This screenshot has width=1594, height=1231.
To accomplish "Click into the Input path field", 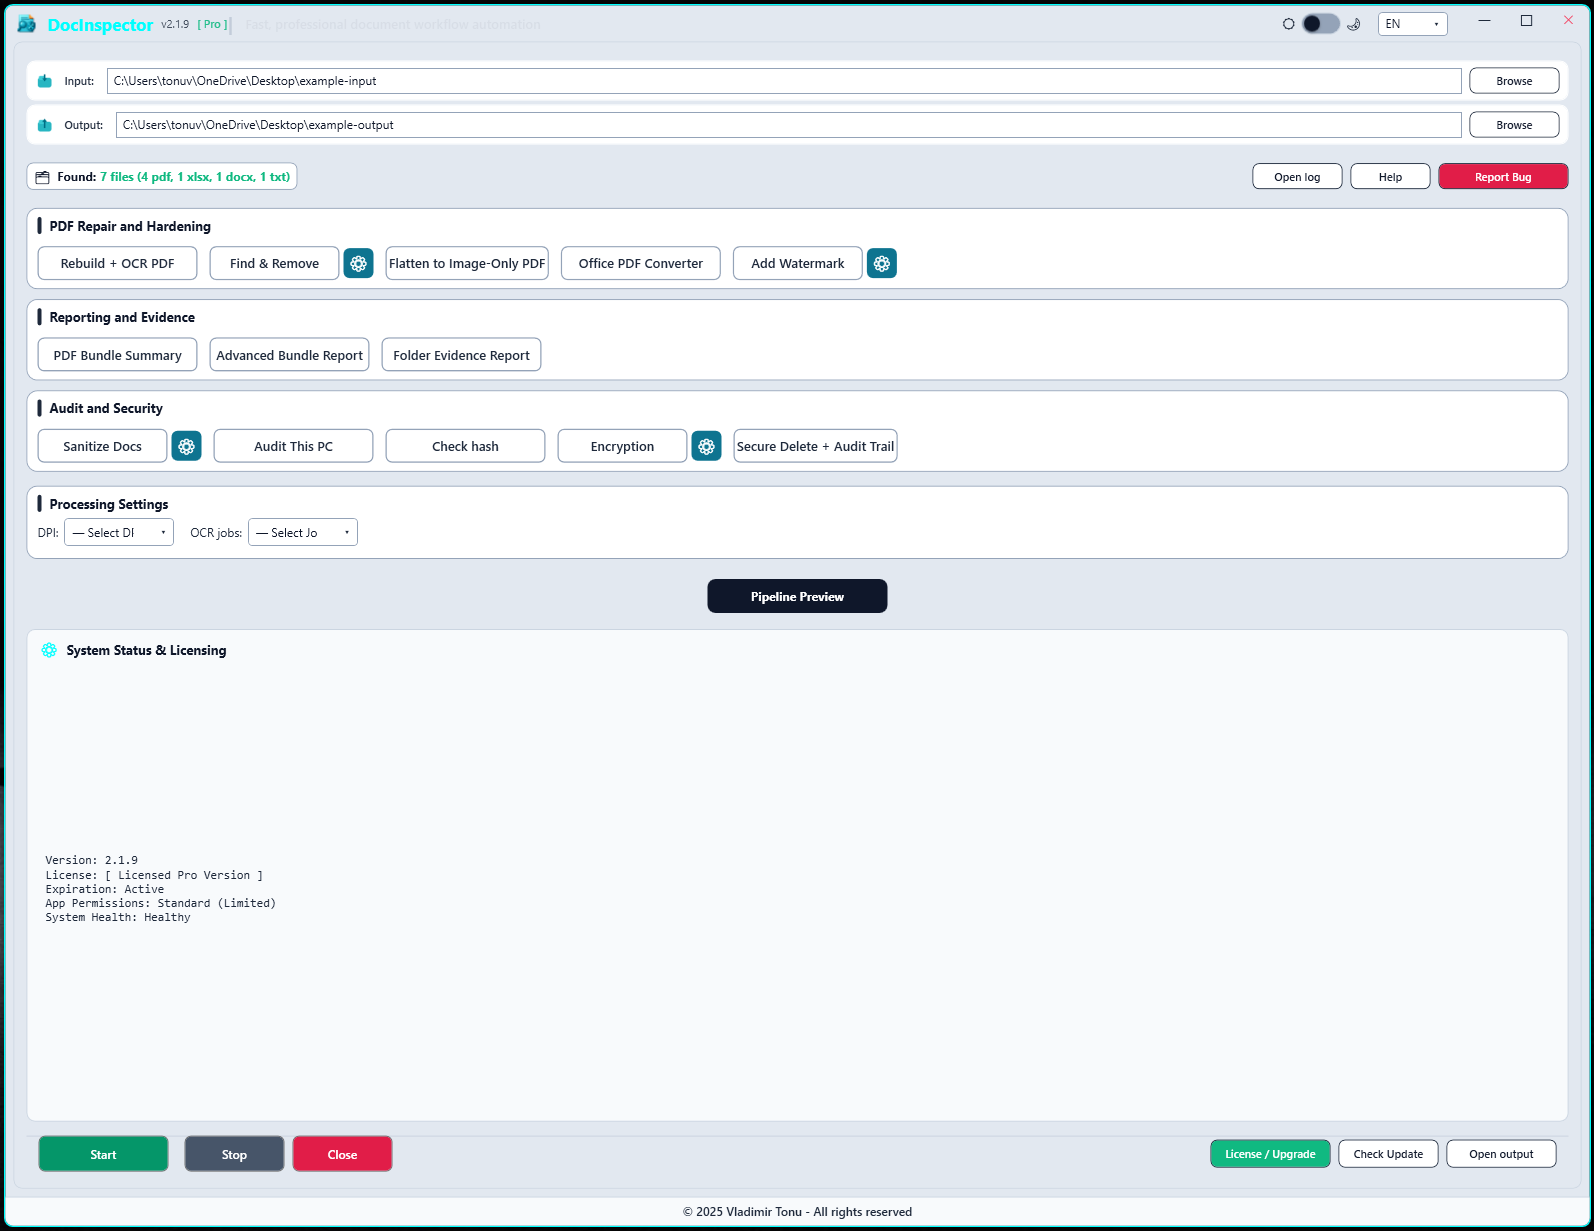I will (784, 81).
